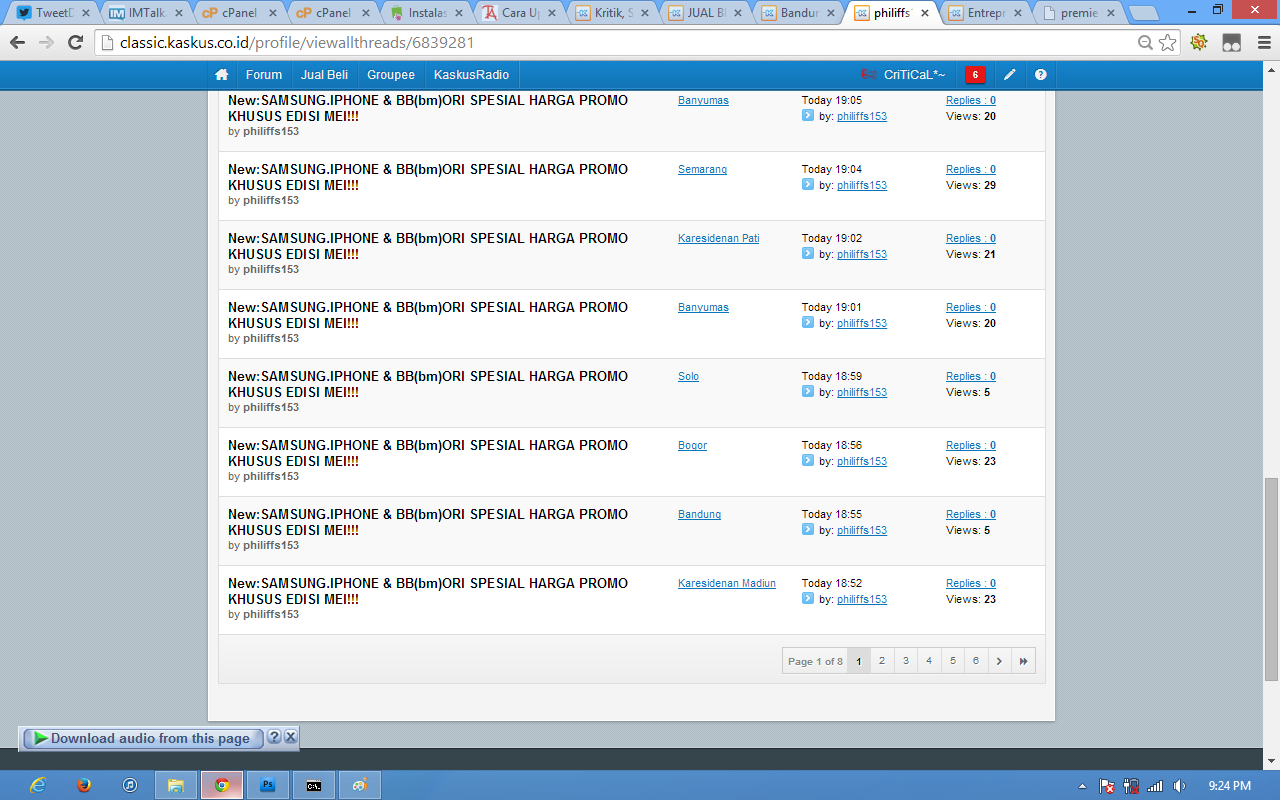Jump to last page double-arrow

[x=1023, y=661]
